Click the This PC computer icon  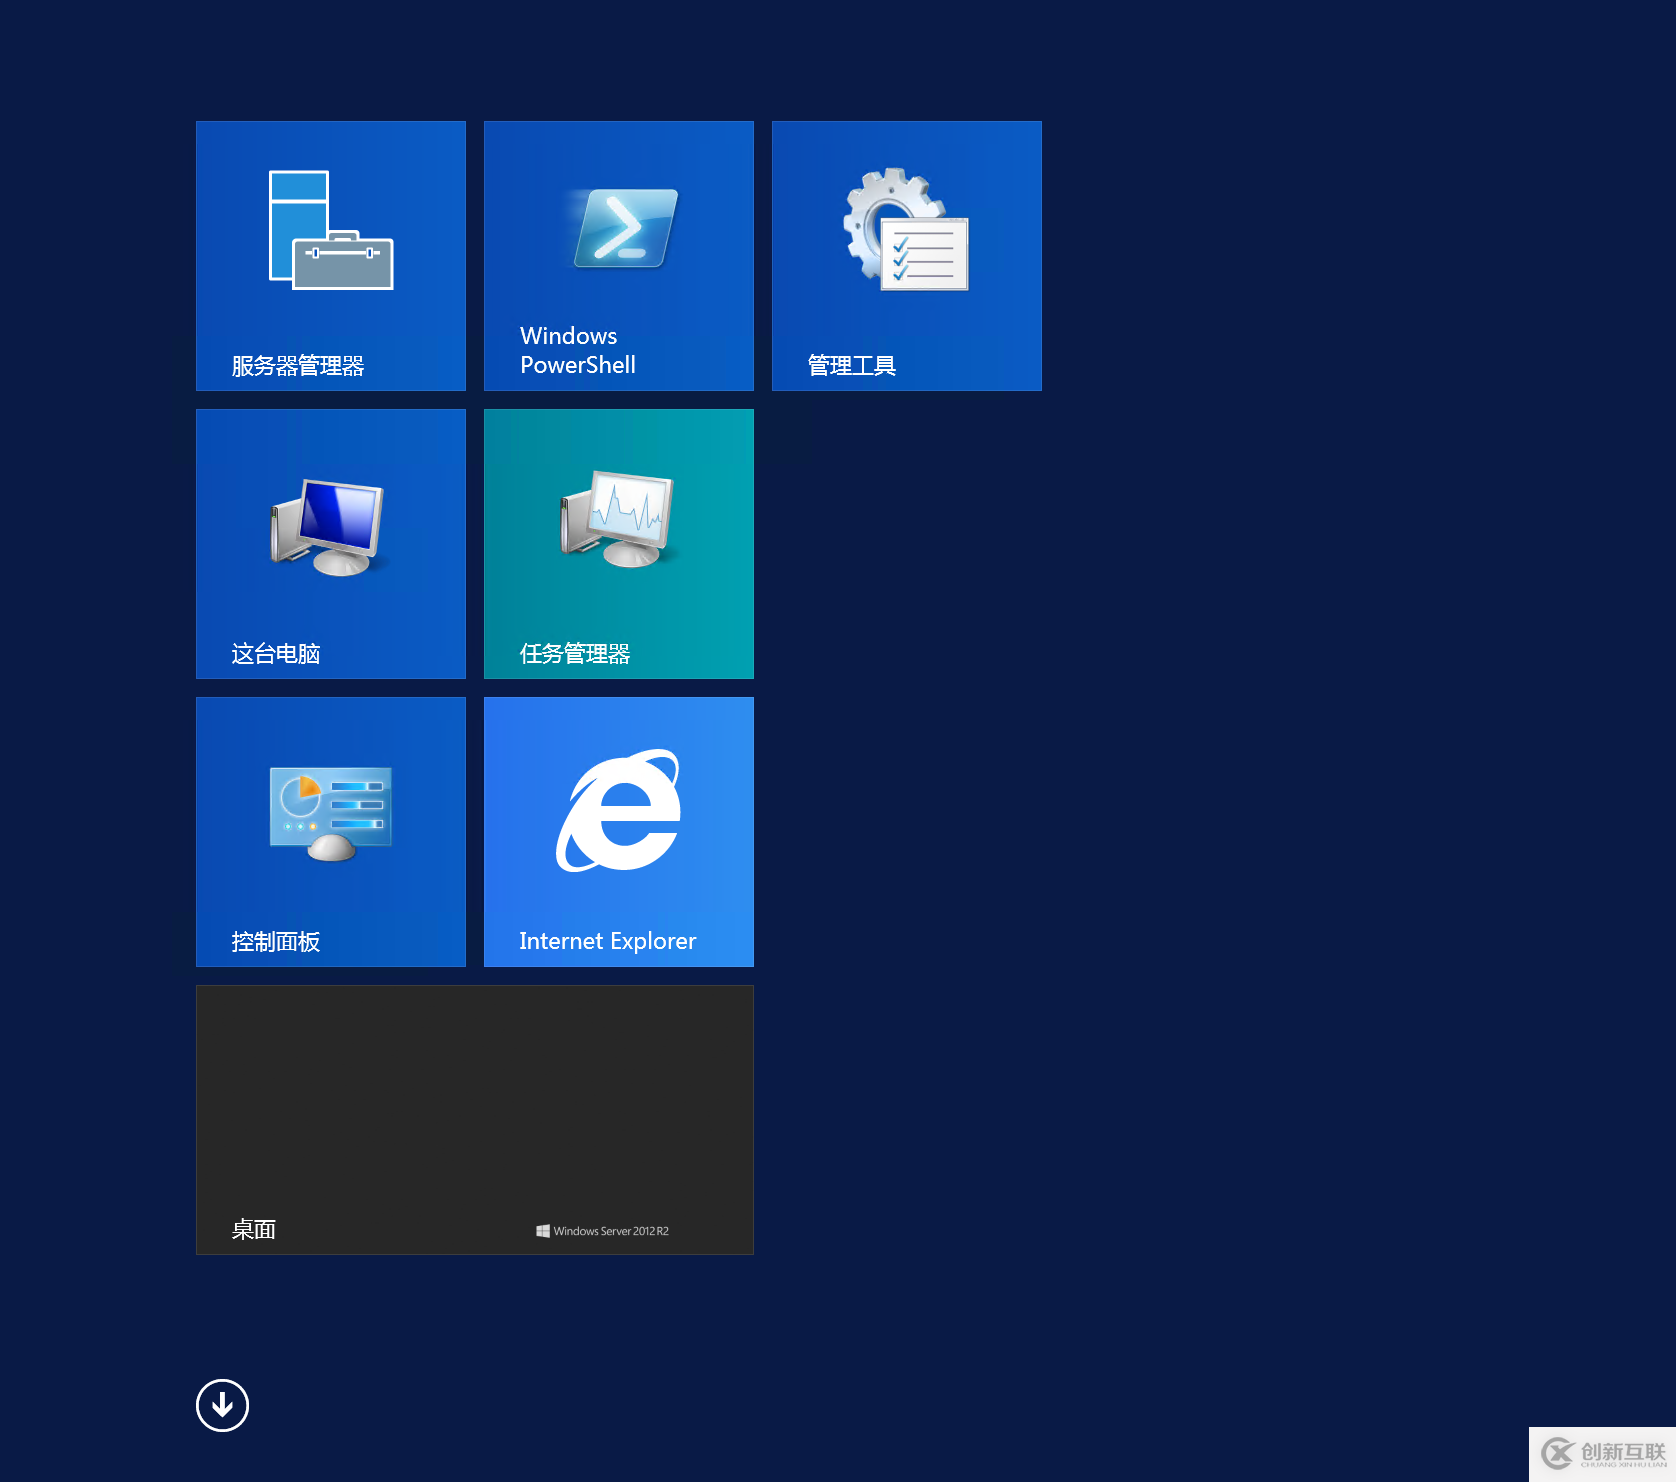328,527
